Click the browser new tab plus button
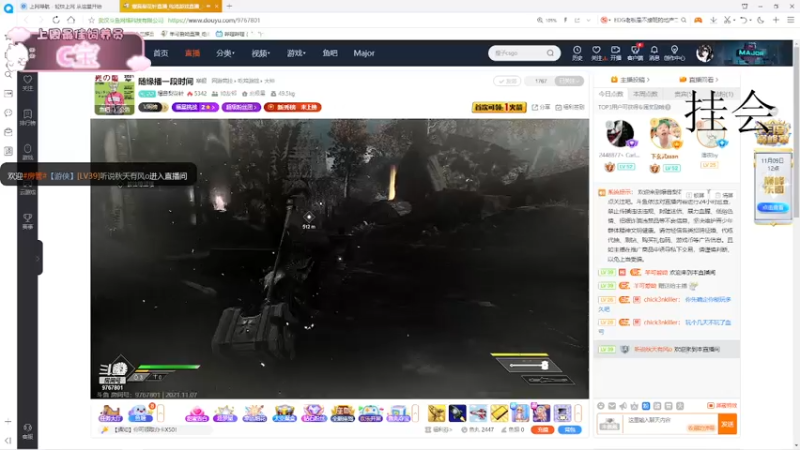800x450 pixels. [x=229, y=6]
